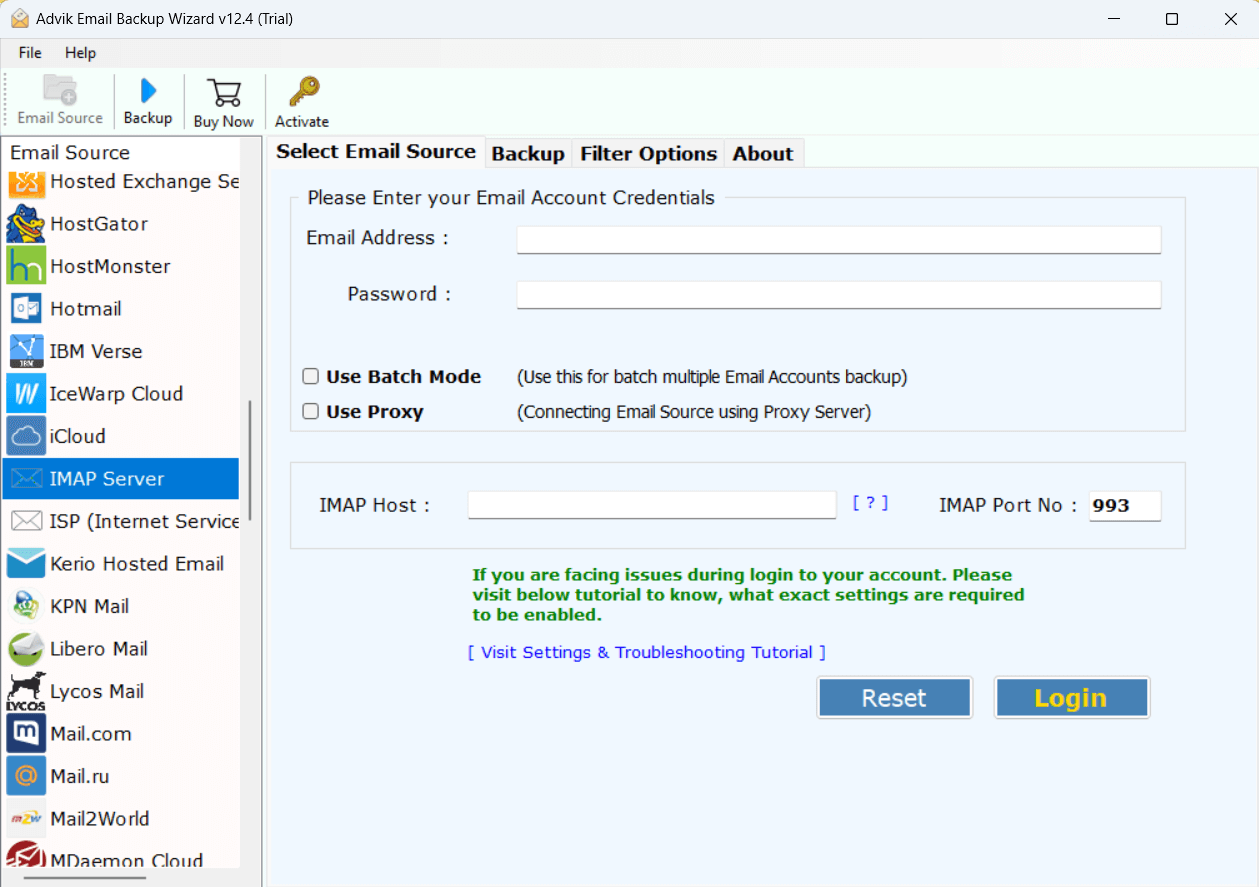Select the Mail.com icon

click(26, 734)
